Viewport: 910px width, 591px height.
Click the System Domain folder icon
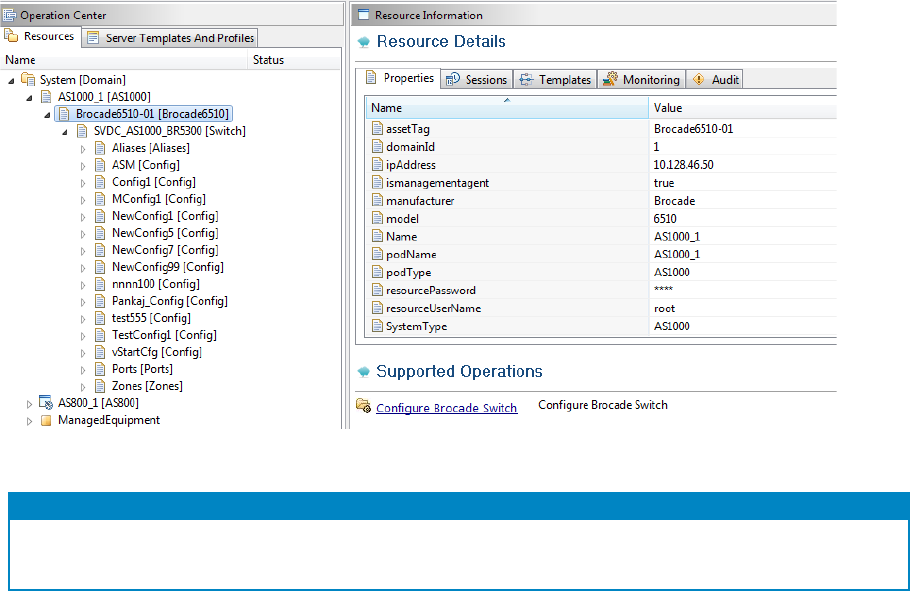28,80
